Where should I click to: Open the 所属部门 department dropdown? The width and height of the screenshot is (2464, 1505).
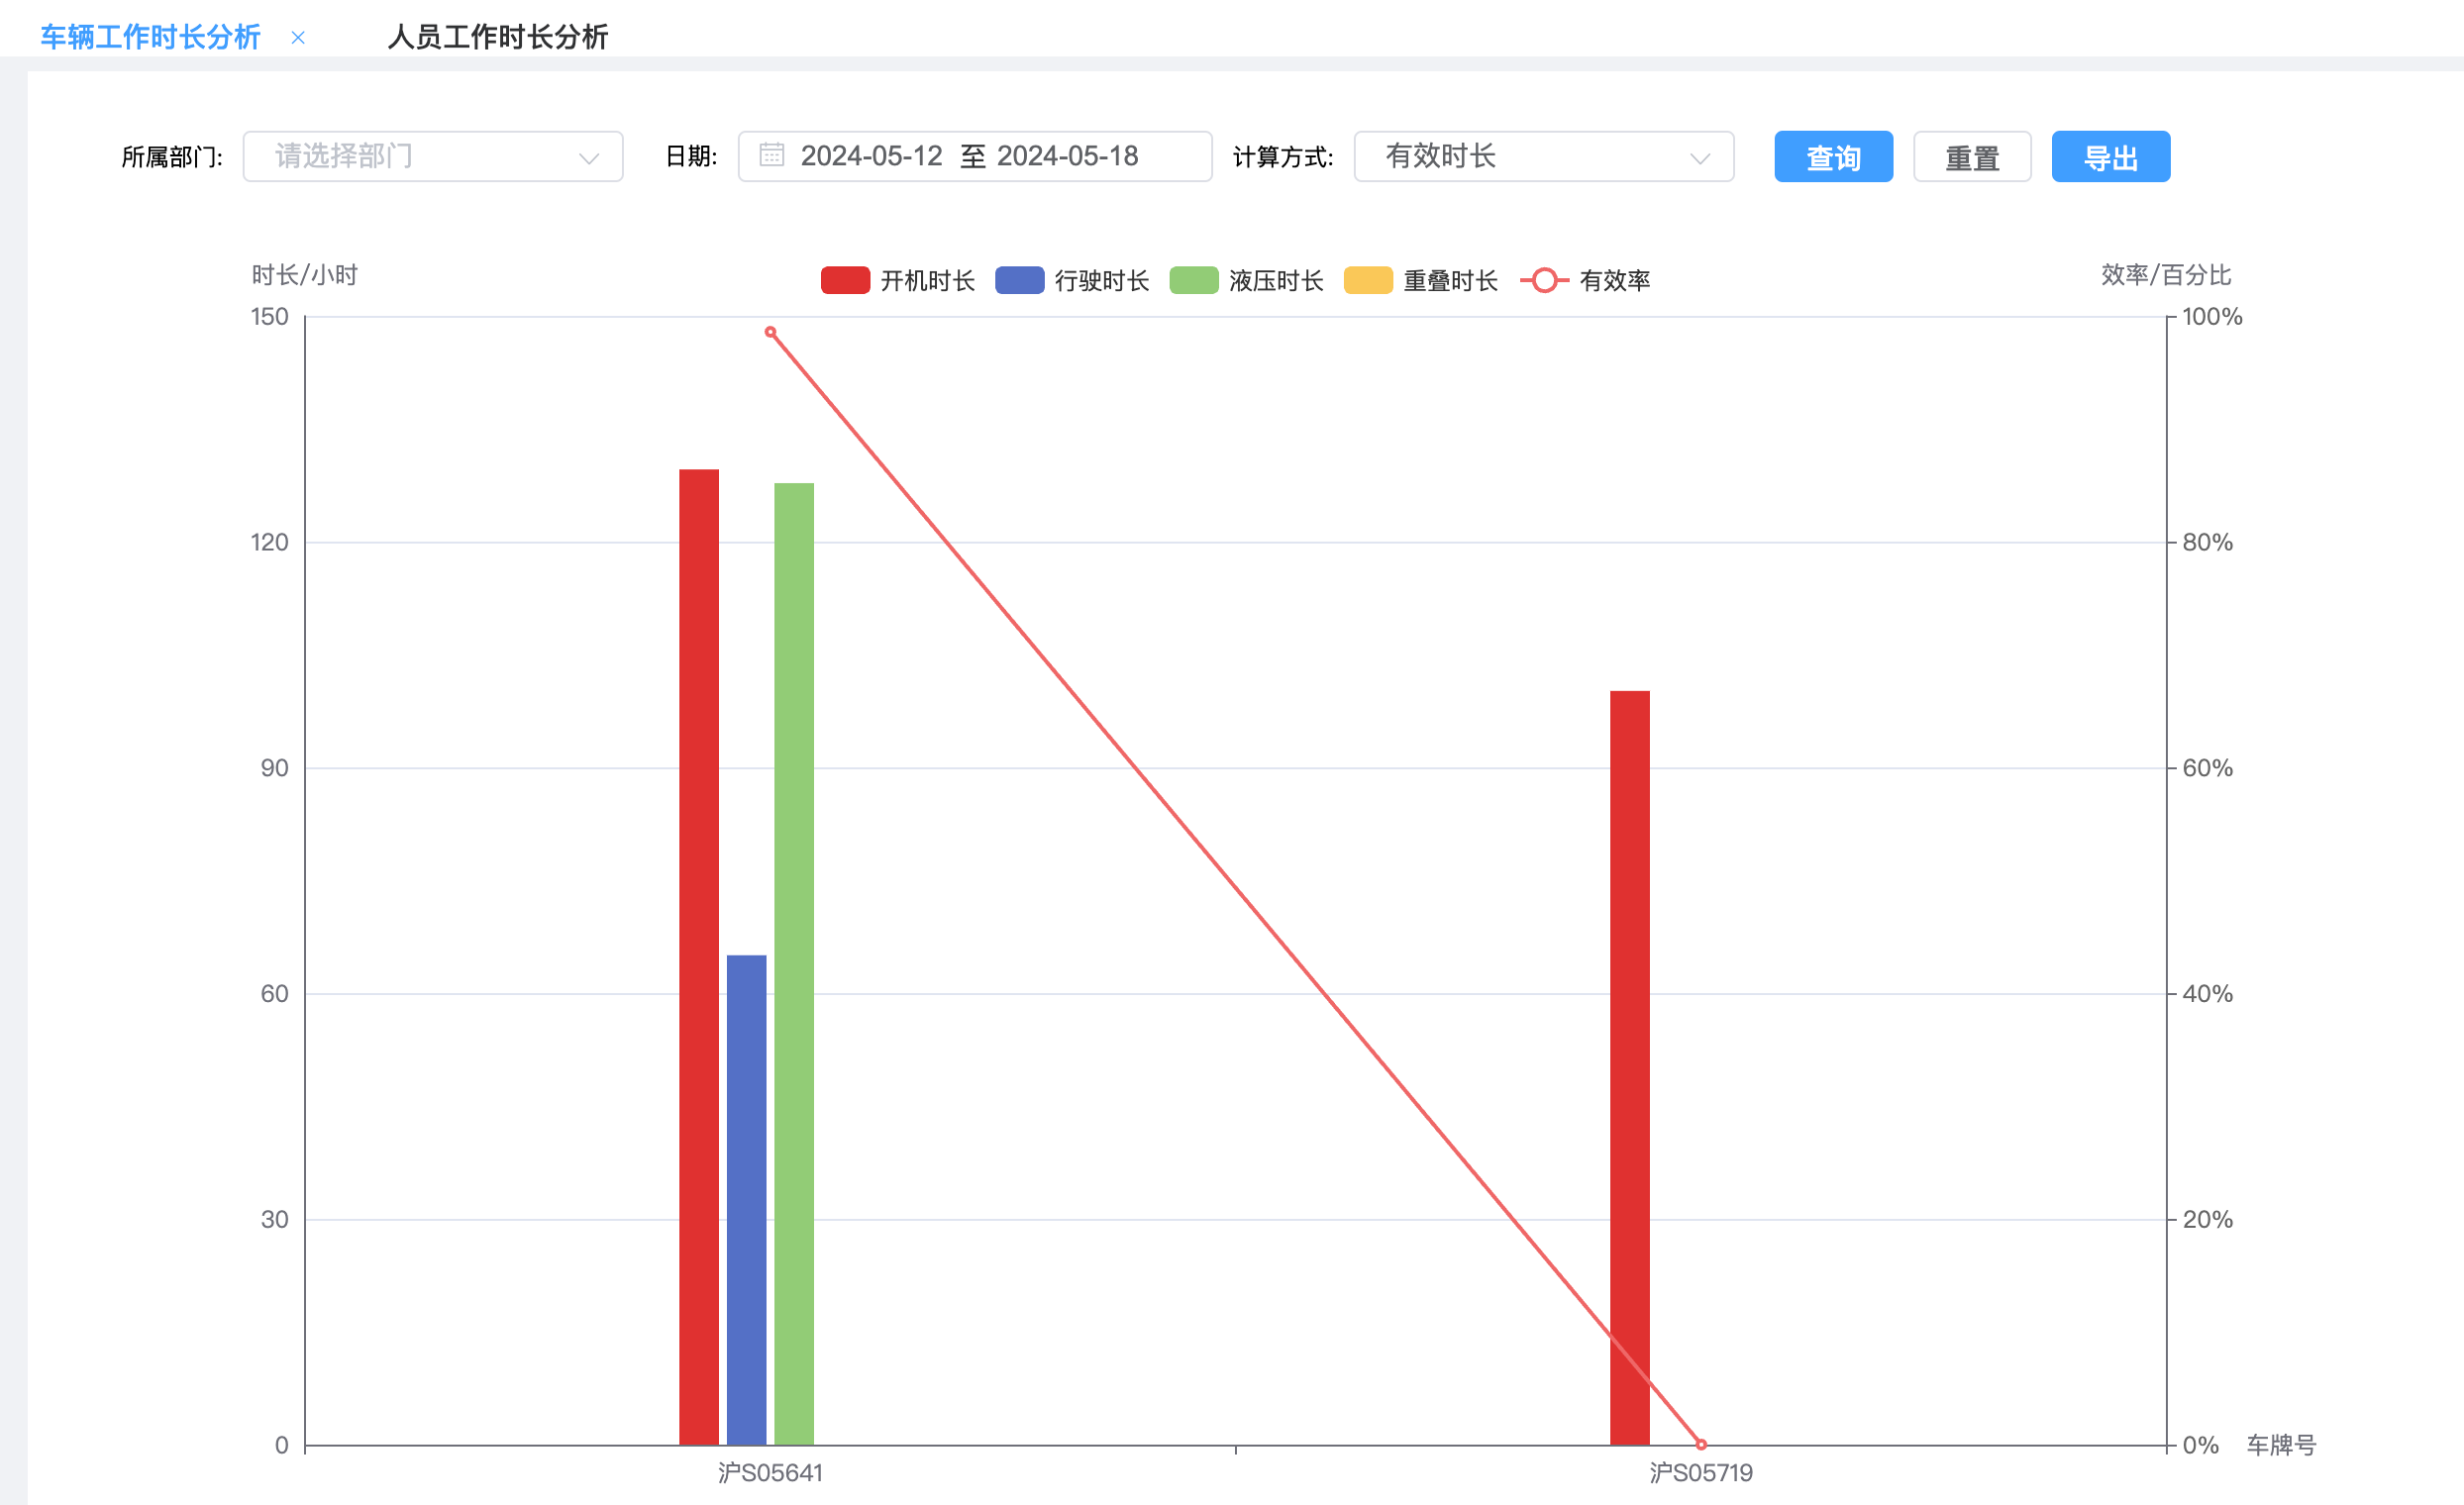click(433, 156)
